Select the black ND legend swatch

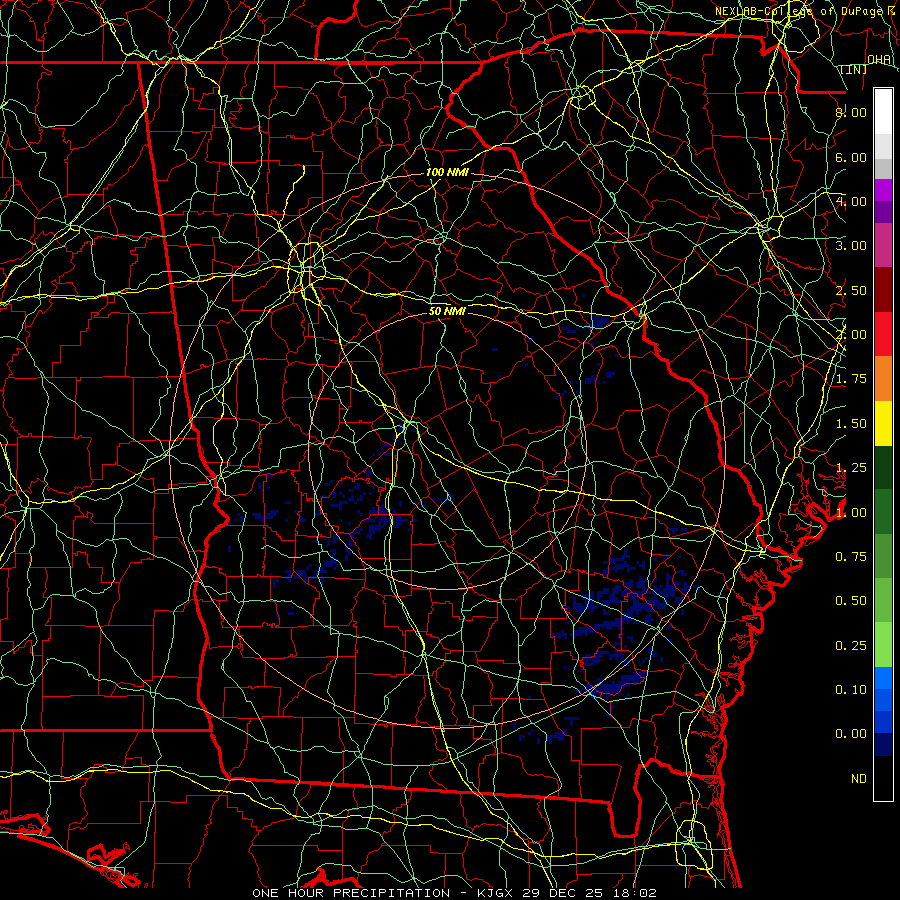(x=883, y=778)
